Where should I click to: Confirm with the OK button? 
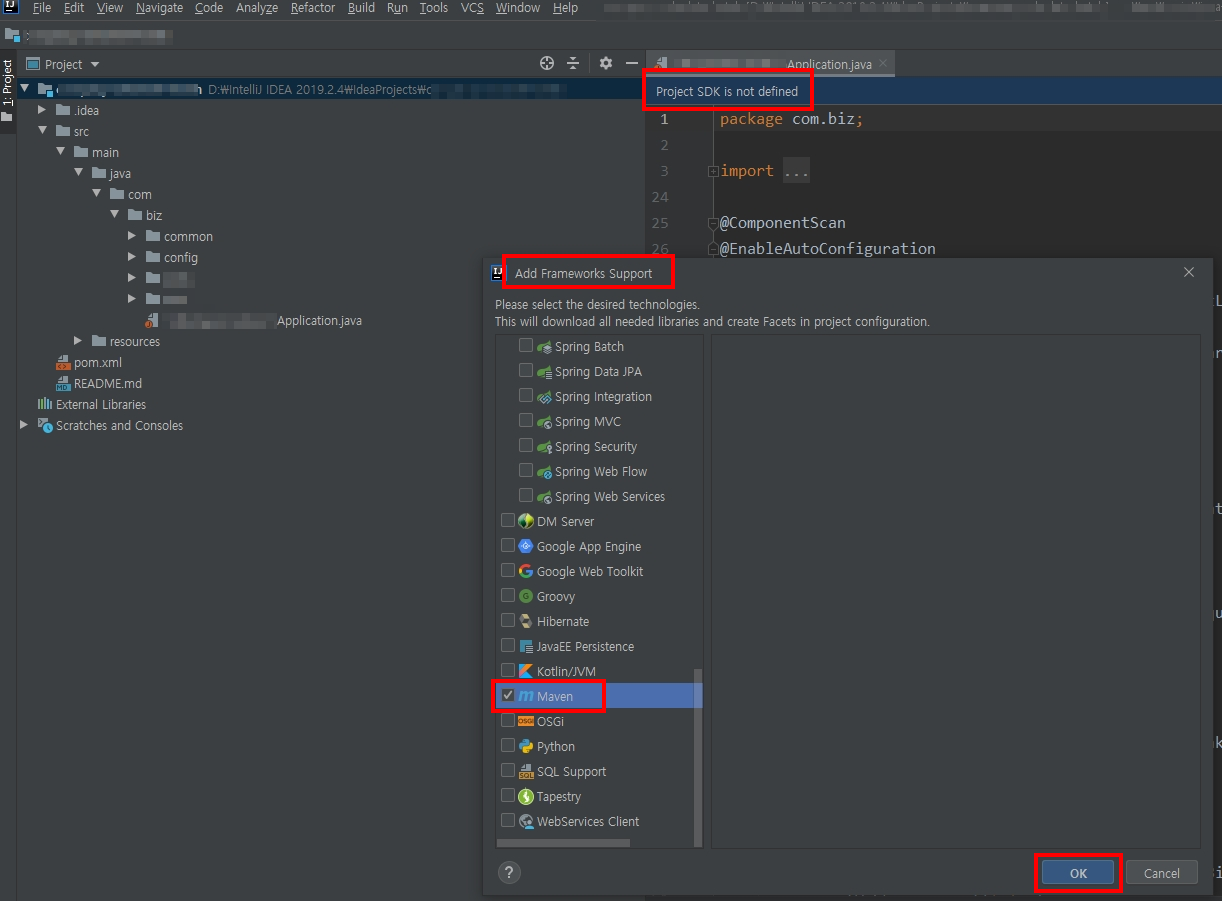point(1078,873)
